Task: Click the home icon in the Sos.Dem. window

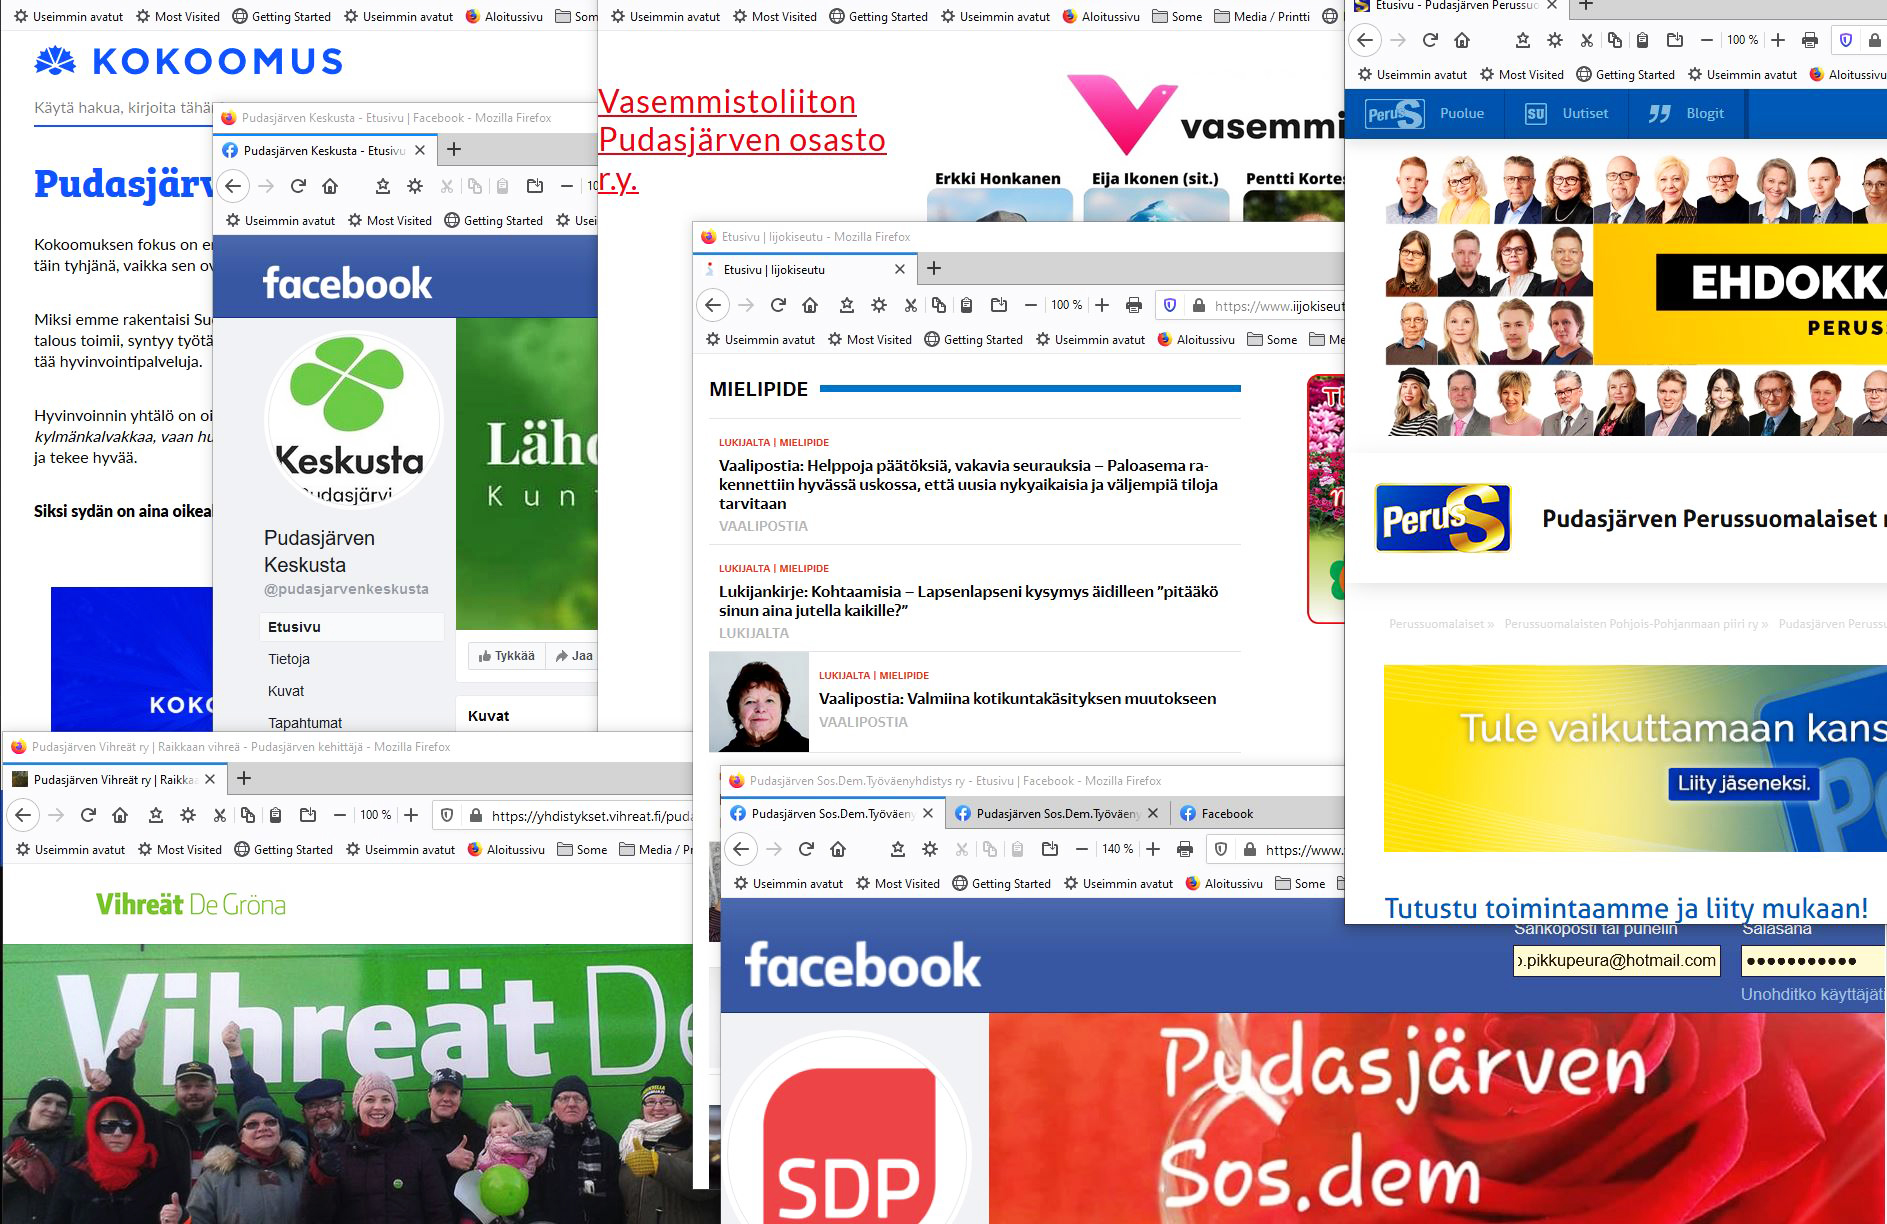Action: pyautogui.click(x=838, y=849)
